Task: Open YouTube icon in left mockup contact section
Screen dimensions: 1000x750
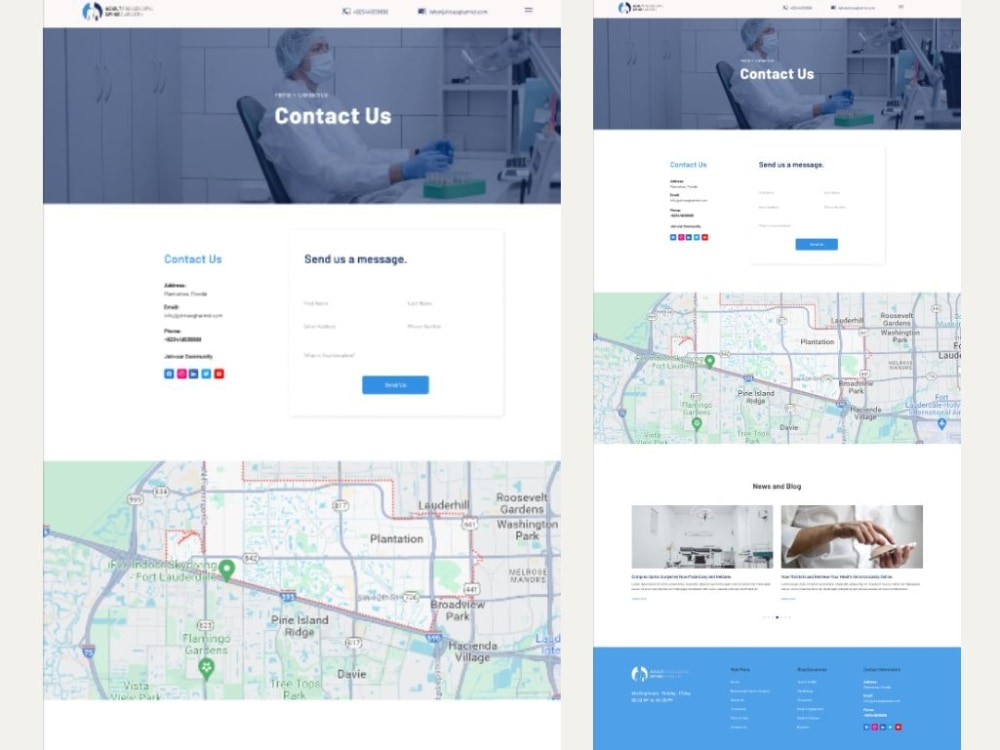Action: tap(219, 374)
